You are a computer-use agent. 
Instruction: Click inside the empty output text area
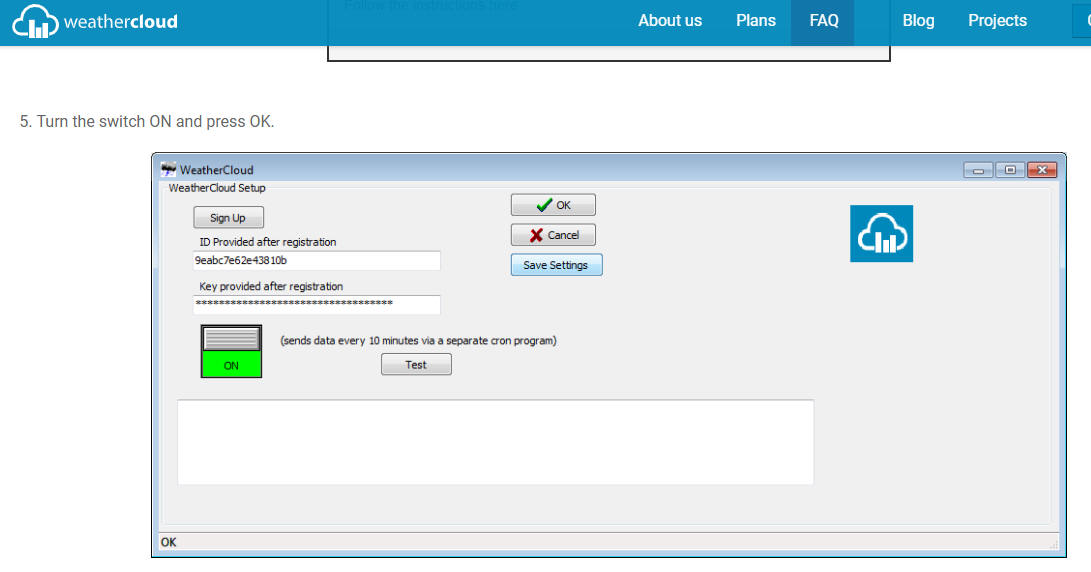[495, 442]
